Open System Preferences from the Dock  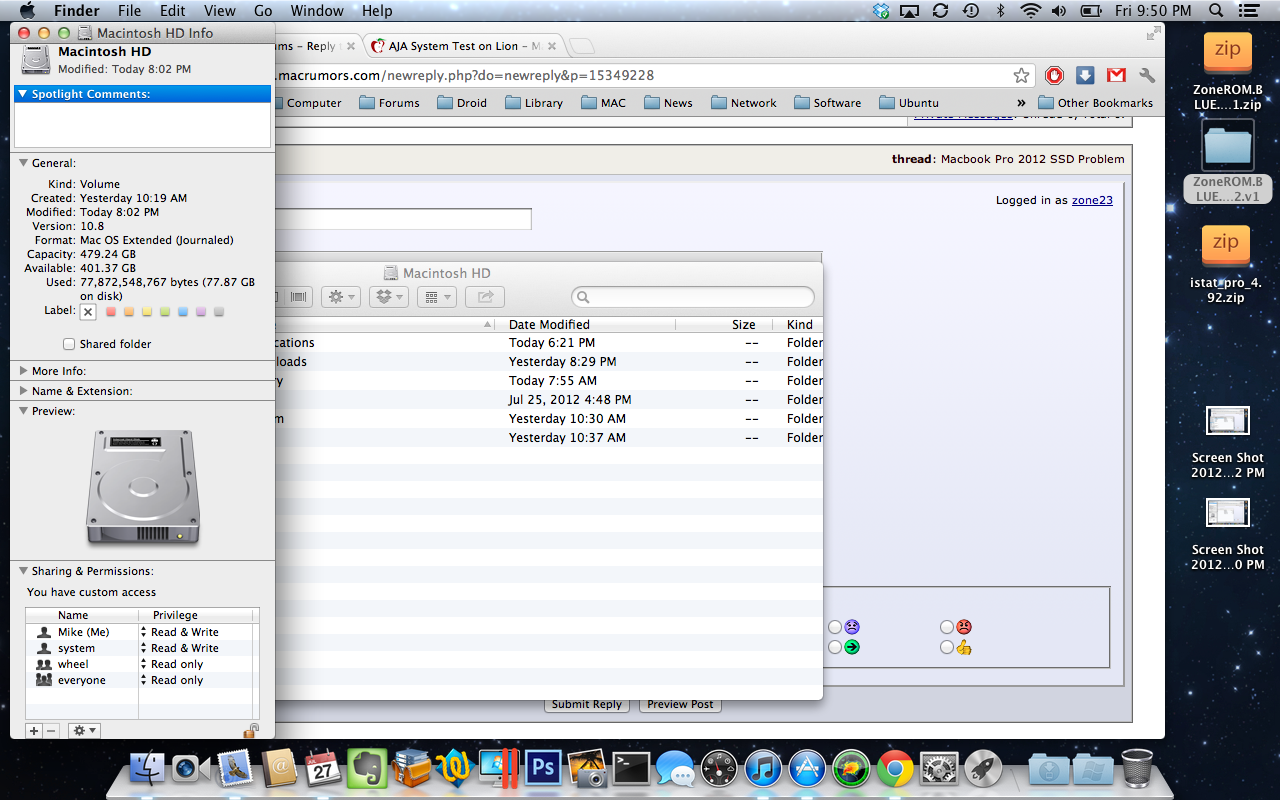(x=939, y=769)
